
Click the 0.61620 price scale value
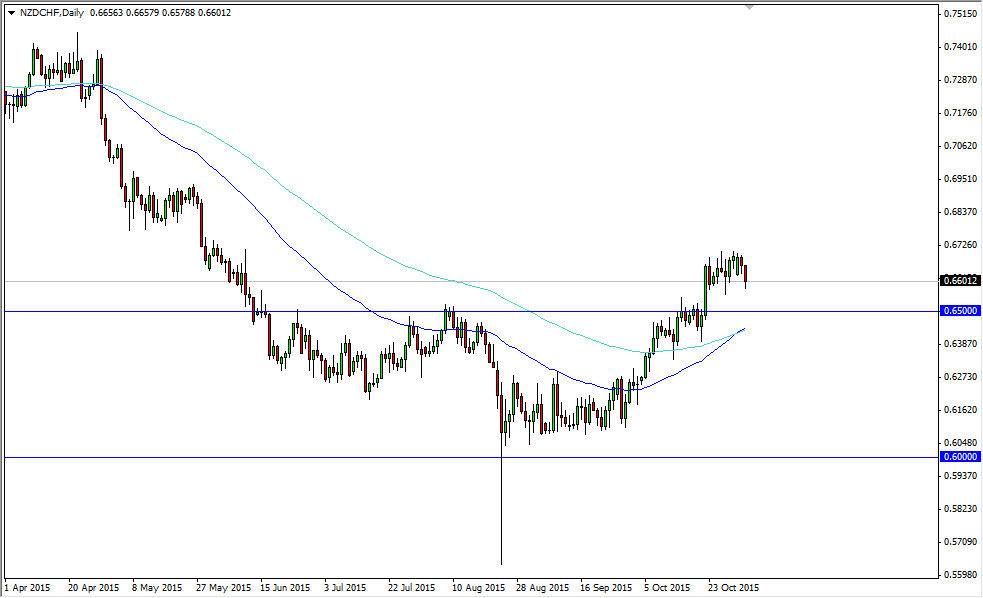960,410
